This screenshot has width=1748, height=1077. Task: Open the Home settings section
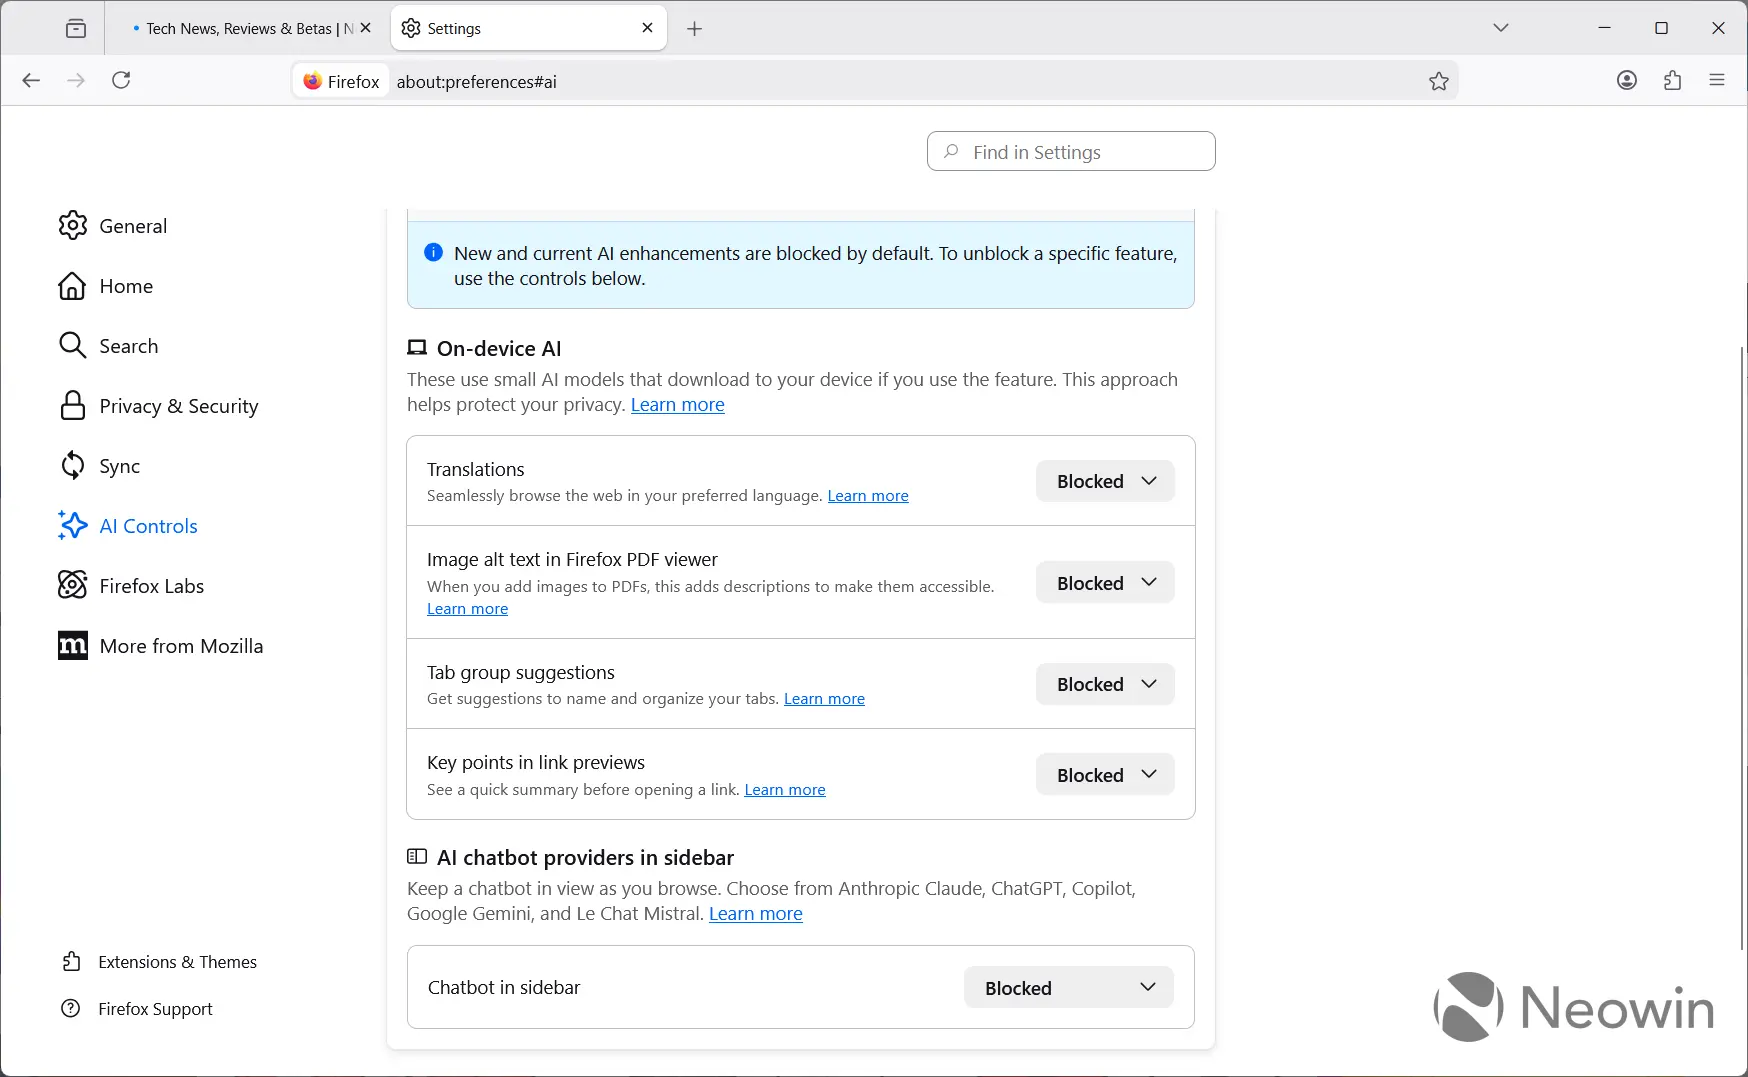(x=125, y=285)
